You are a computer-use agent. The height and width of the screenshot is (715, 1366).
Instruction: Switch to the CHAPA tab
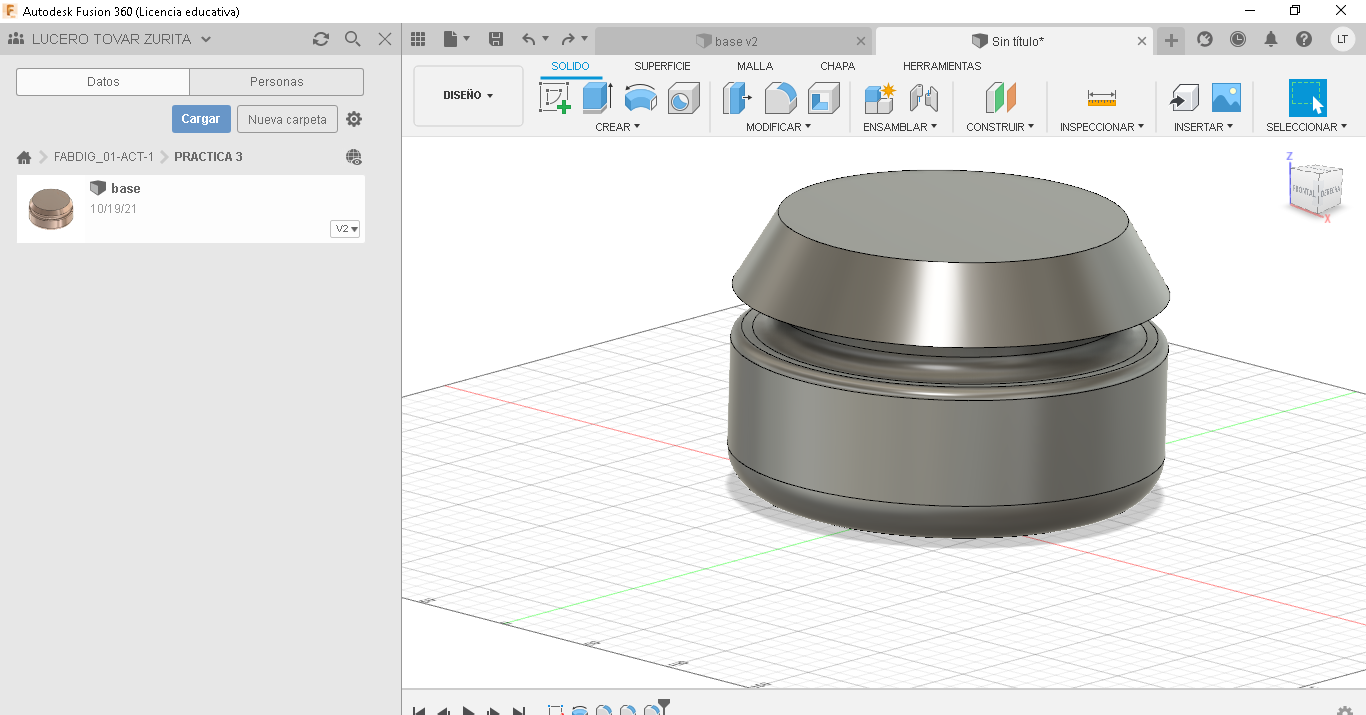(x=837, y=66)
